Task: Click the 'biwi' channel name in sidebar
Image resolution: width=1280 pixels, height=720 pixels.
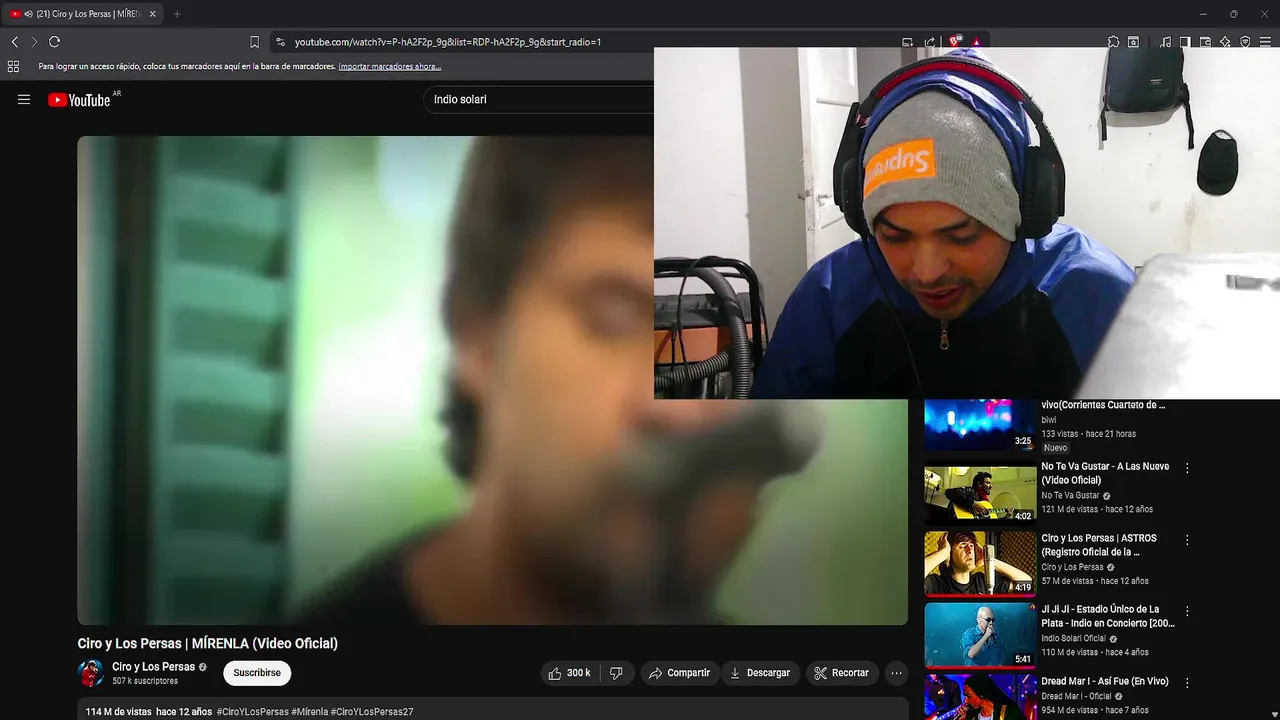Action: pyautogui.click(x=1049, y=420)
